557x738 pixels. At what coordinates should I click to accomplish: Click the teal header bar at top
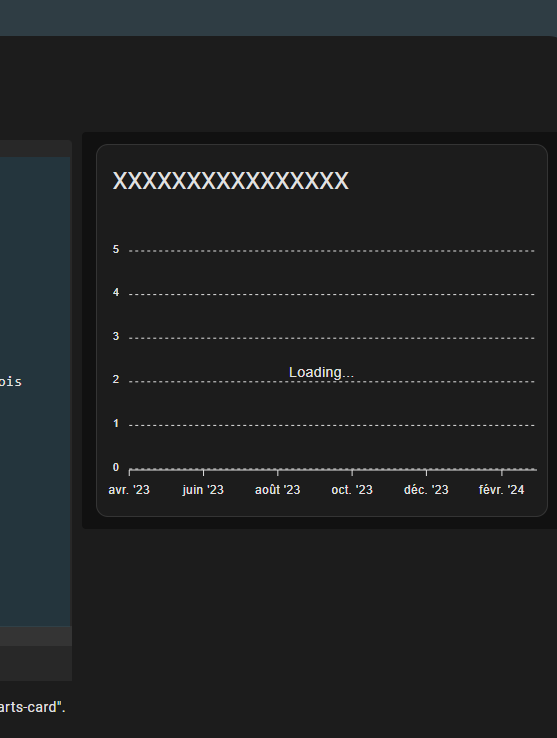278,18
